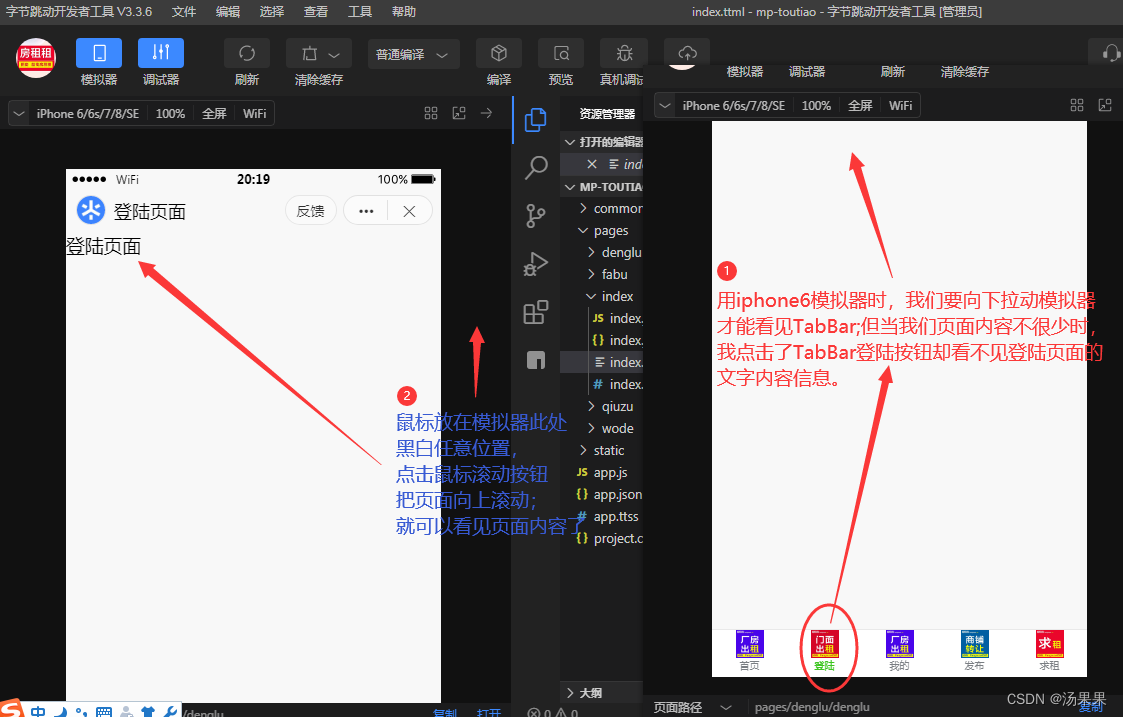Viewport: 1123px width, 717px height.
Task: Open the Run and Debug icon
Action: 535,264
